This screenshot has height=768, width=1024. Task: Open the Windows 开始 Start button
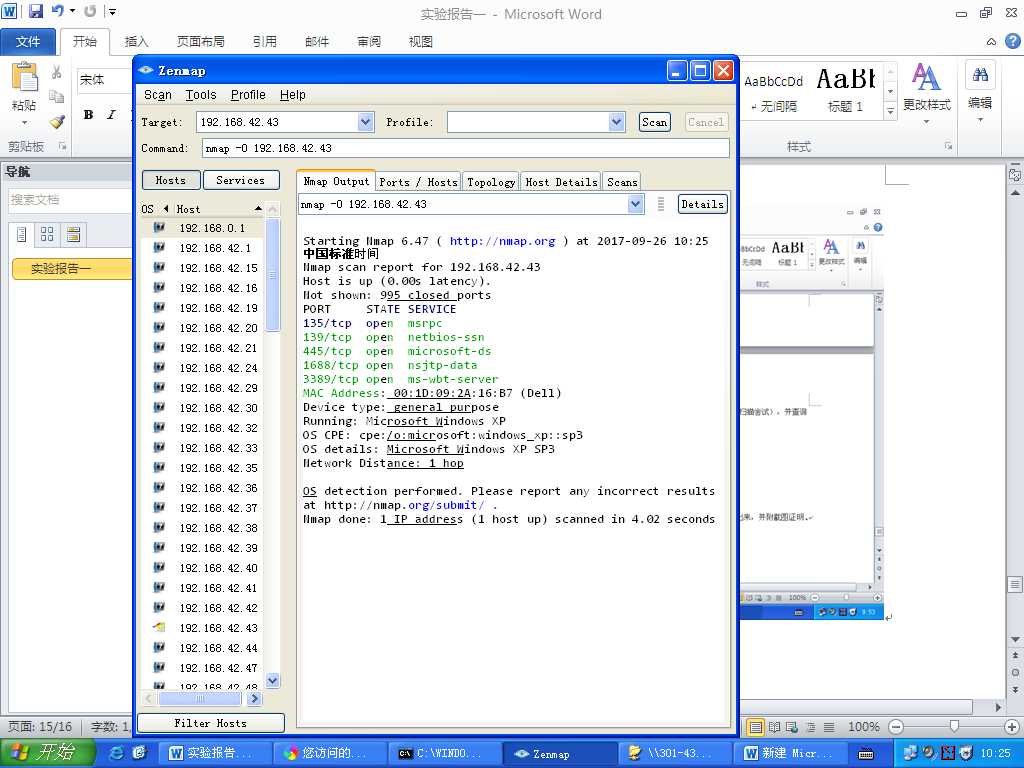pos(47,753)
